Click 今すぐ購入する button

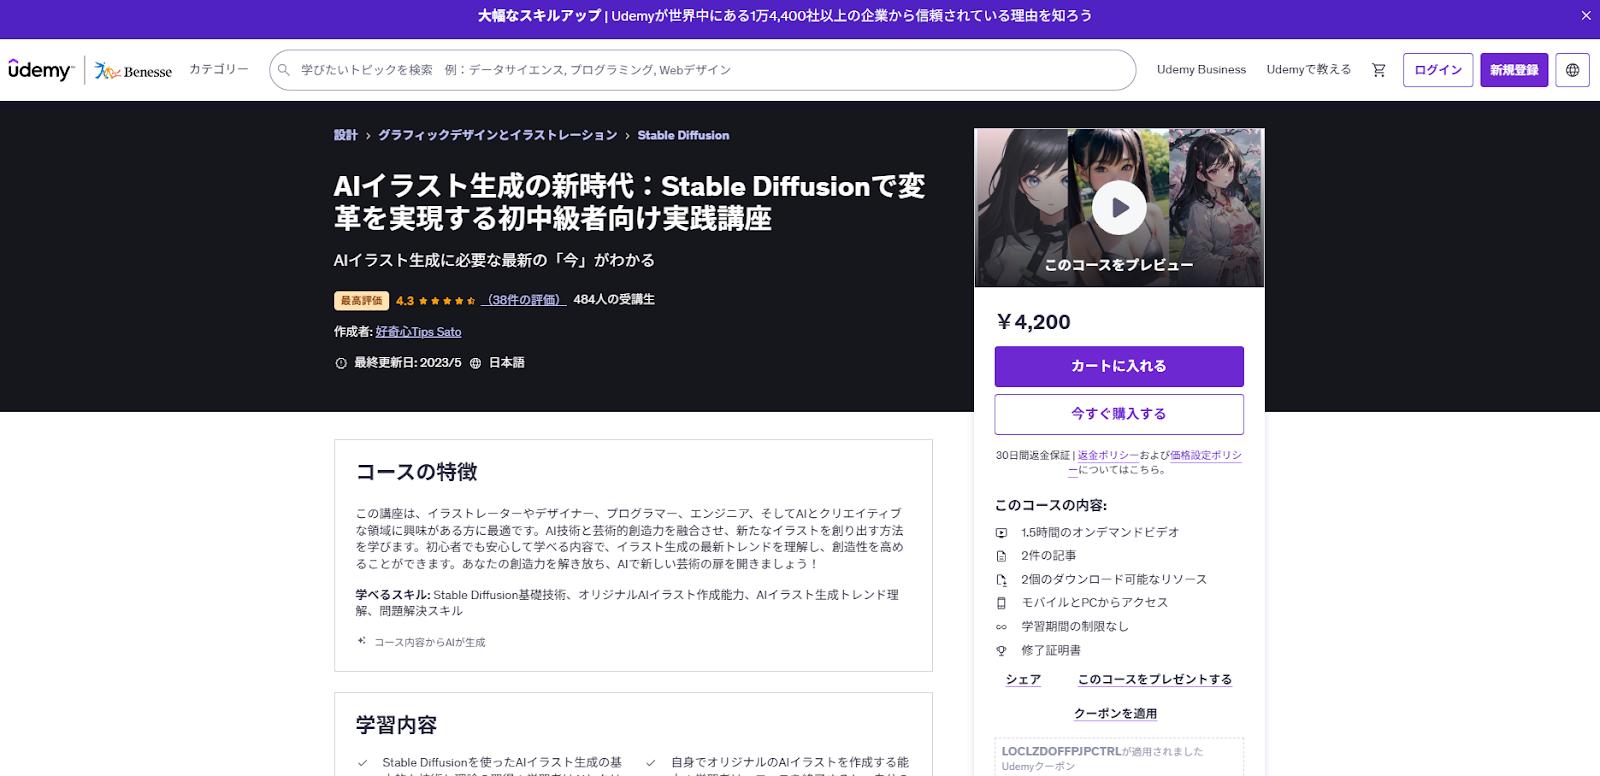click(x=1119, y=414)
